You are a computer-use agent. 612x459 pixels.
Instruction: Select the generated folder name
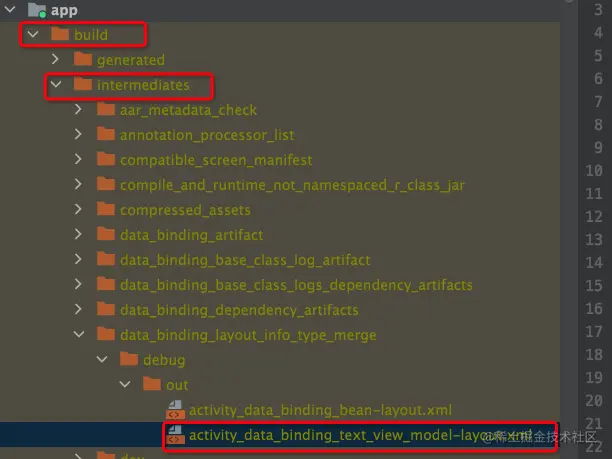(131, 60)
